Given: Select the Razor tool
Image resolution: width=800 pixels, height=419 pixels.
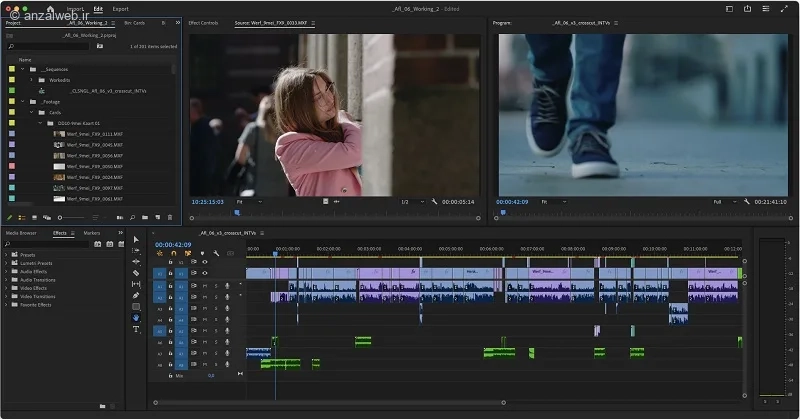Looking at the screenshot, I should [136, 273].
